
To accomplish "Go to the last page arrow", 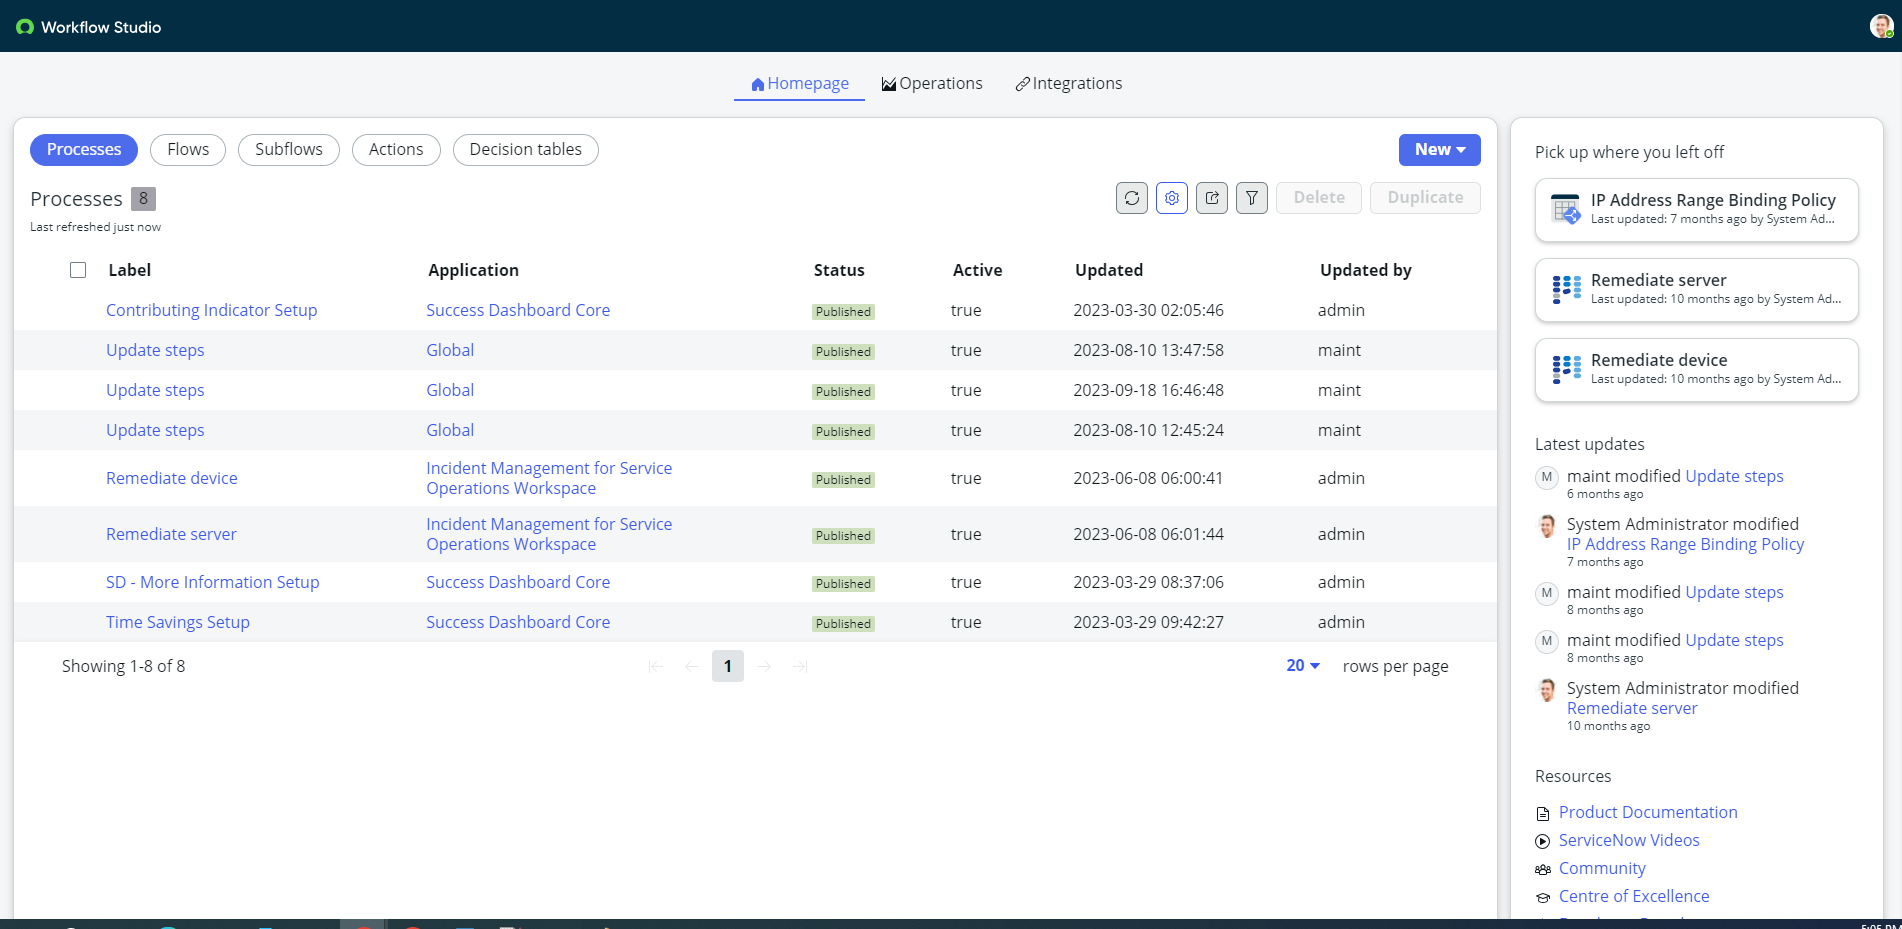I will click(x=800, y=666).
